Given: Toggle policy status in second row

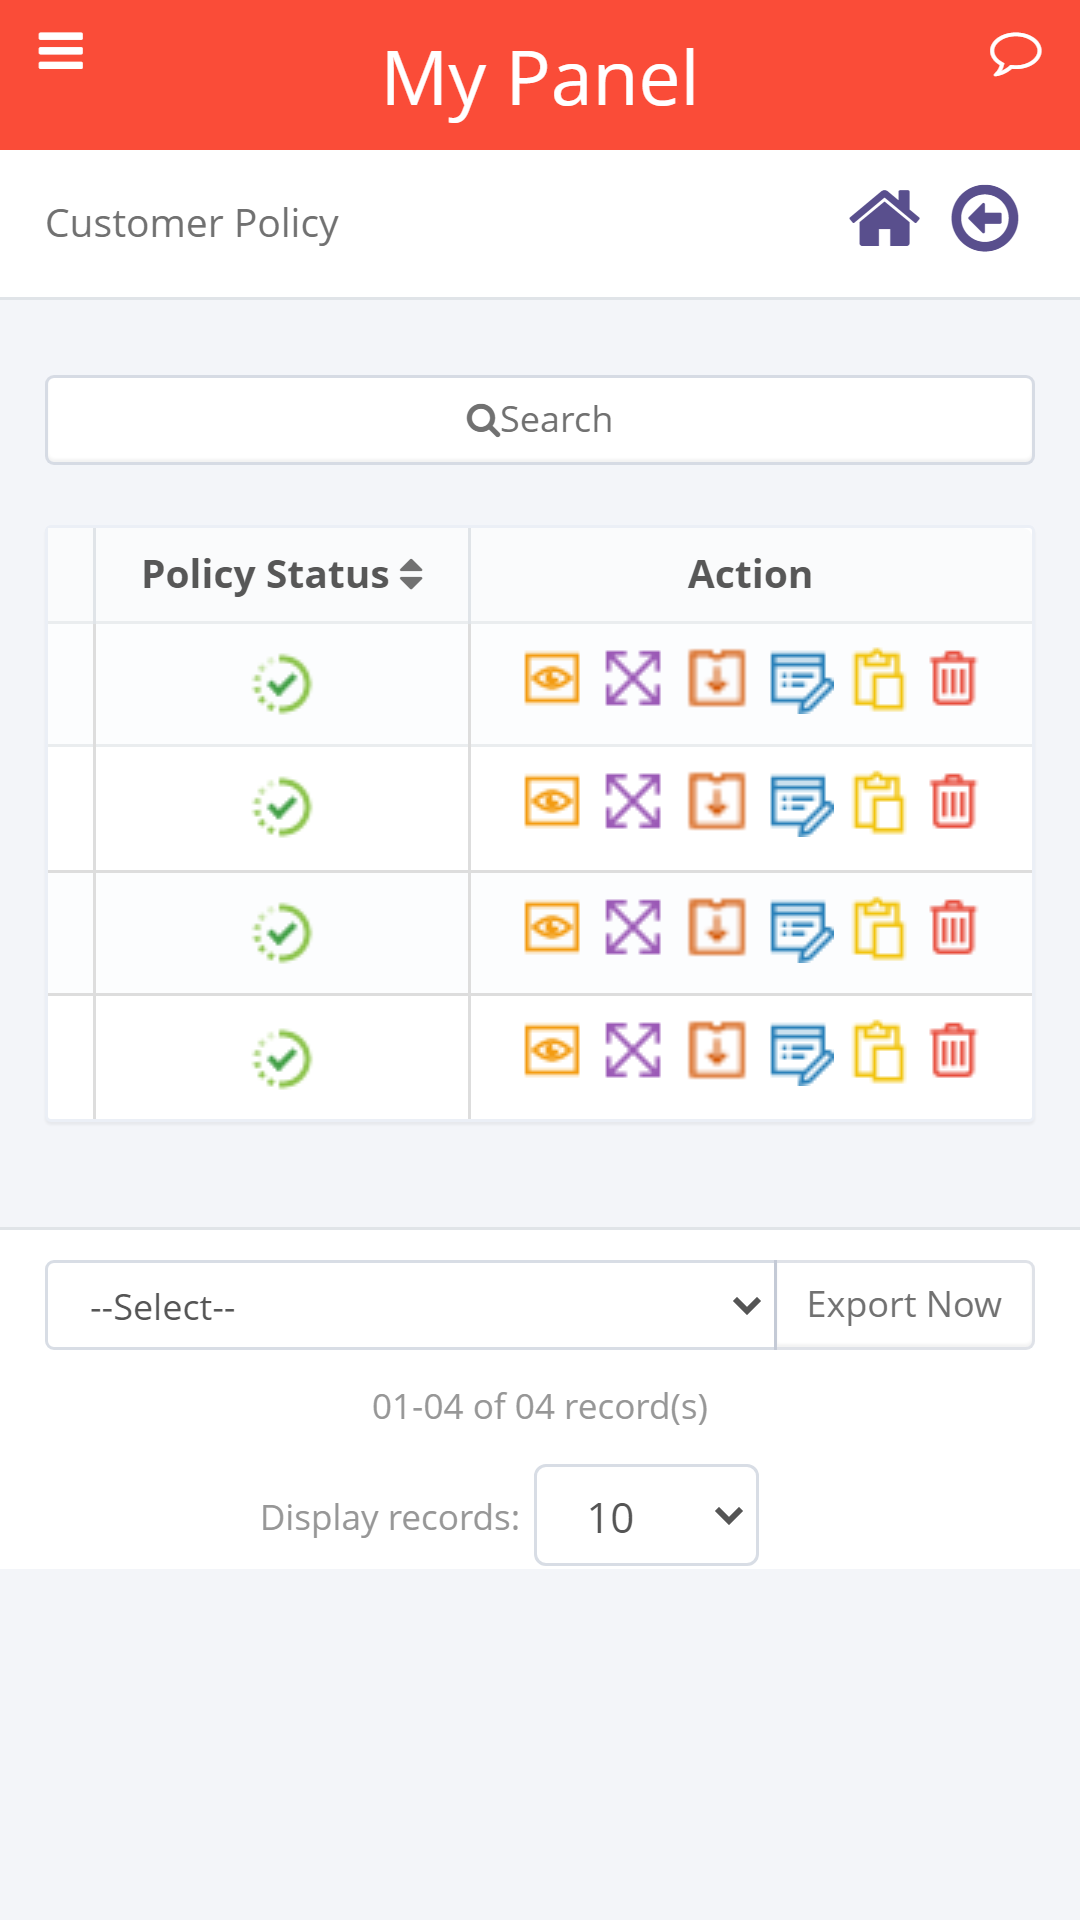Looking at the screenshot, I should coord(281,807).
